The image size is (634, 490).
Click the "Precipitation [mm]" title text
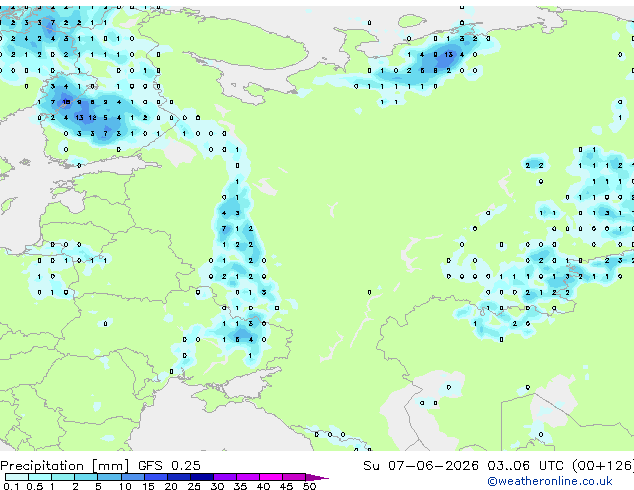point(65,466)
